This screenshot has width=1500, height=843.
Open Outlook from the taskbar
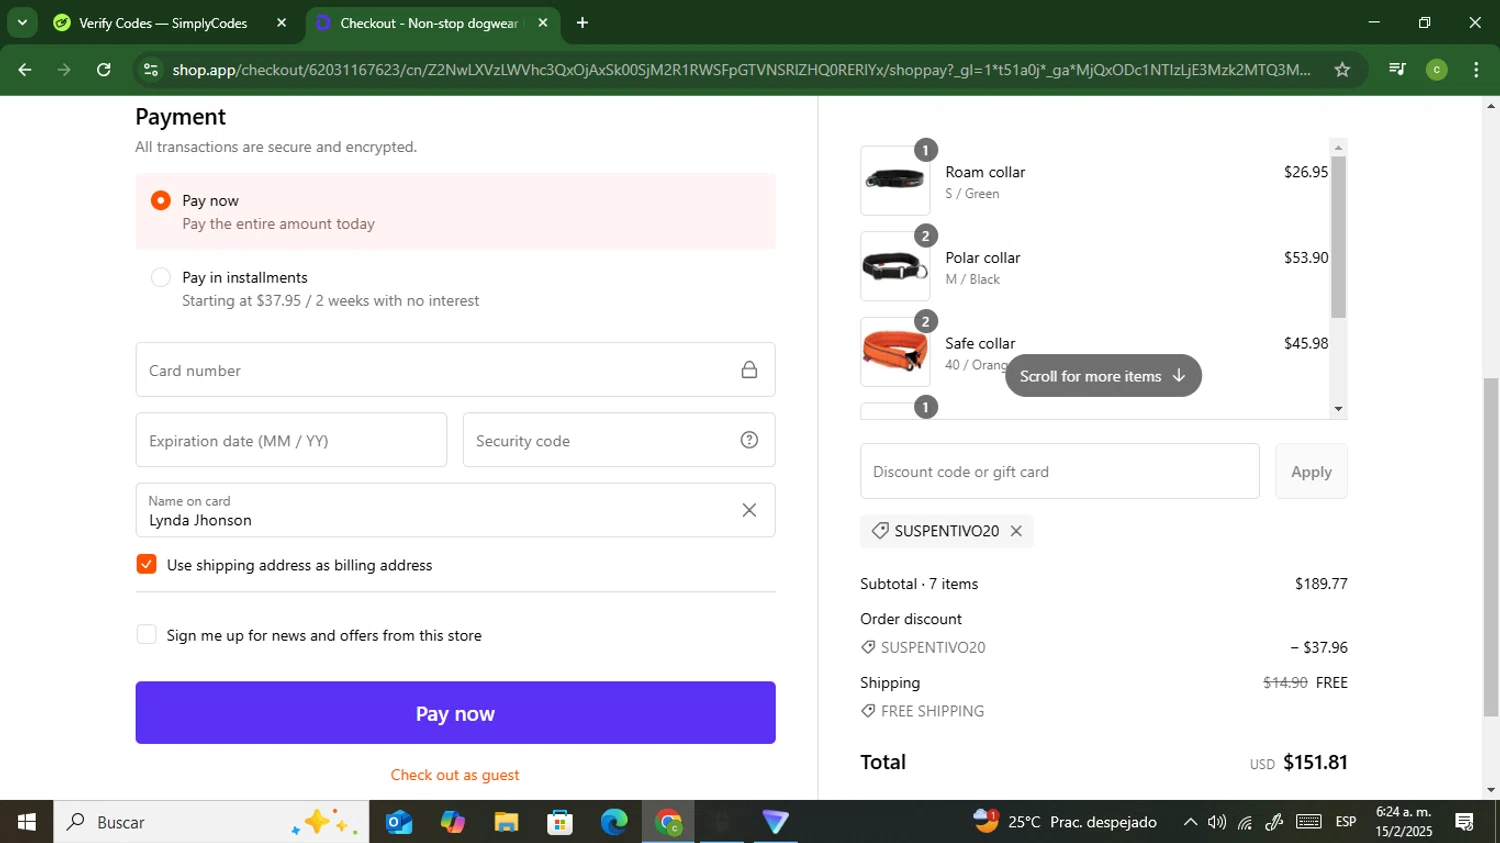[x=399, y=822]
